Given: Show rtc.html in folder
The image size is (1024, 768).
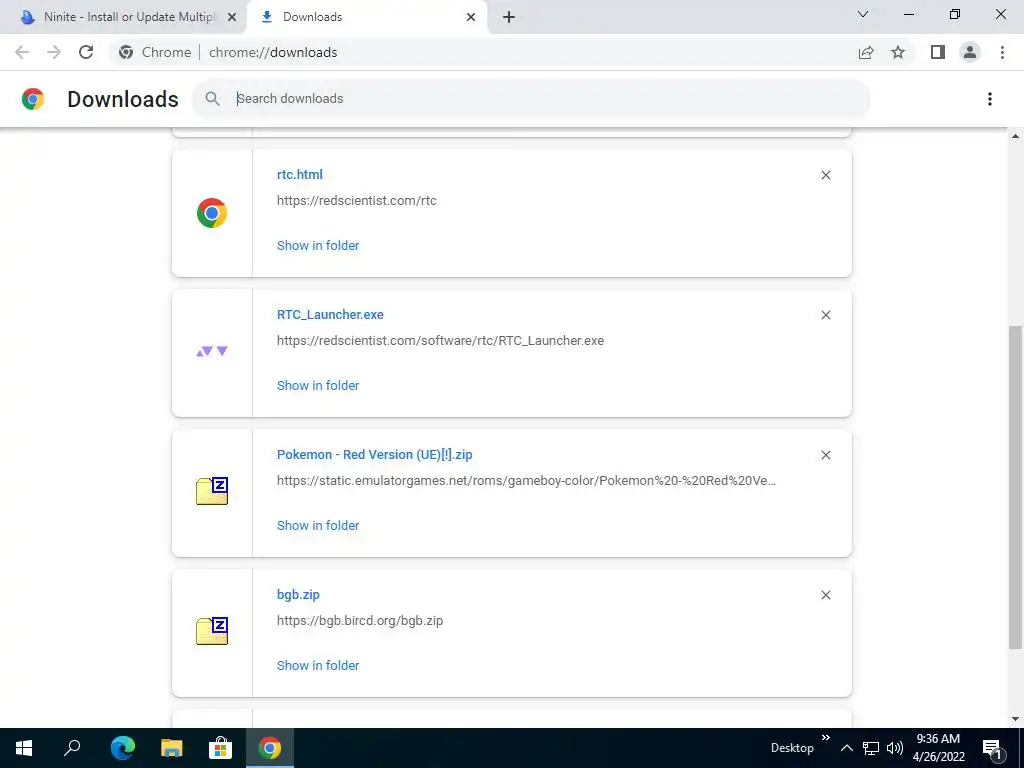Looking at the screenshot, I should 318,246.
